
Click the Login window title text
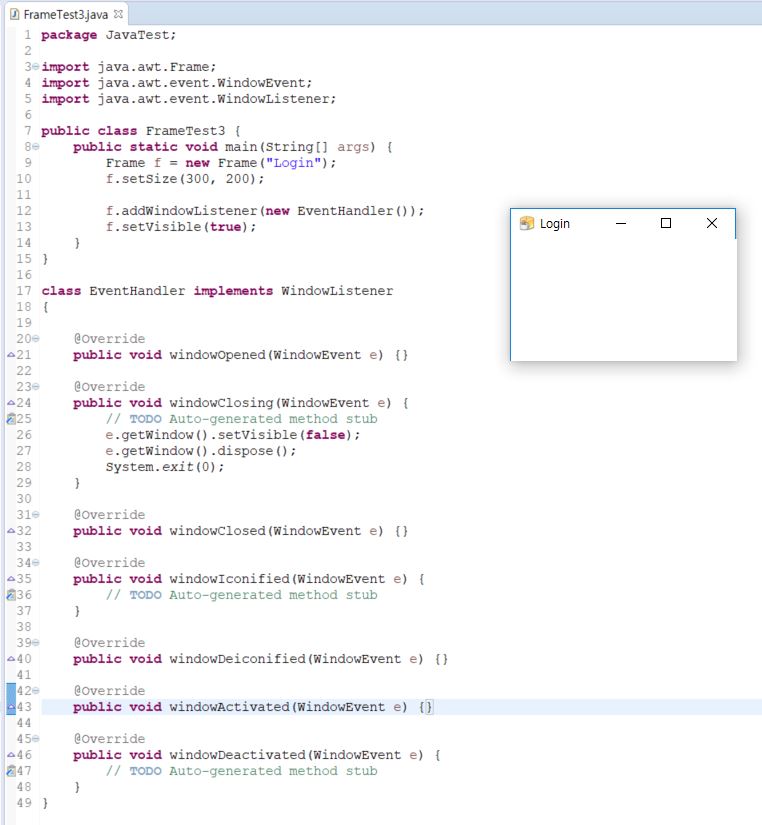click(x=555, y=224)
